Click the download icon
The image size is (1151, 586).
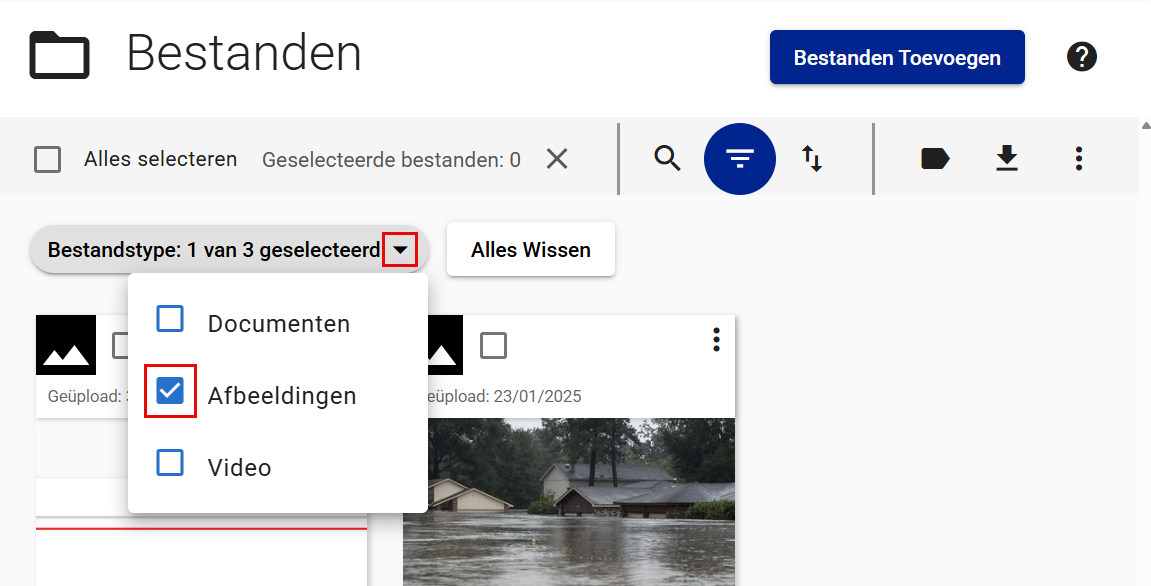pyautogui.click(x=1006, y=158)
